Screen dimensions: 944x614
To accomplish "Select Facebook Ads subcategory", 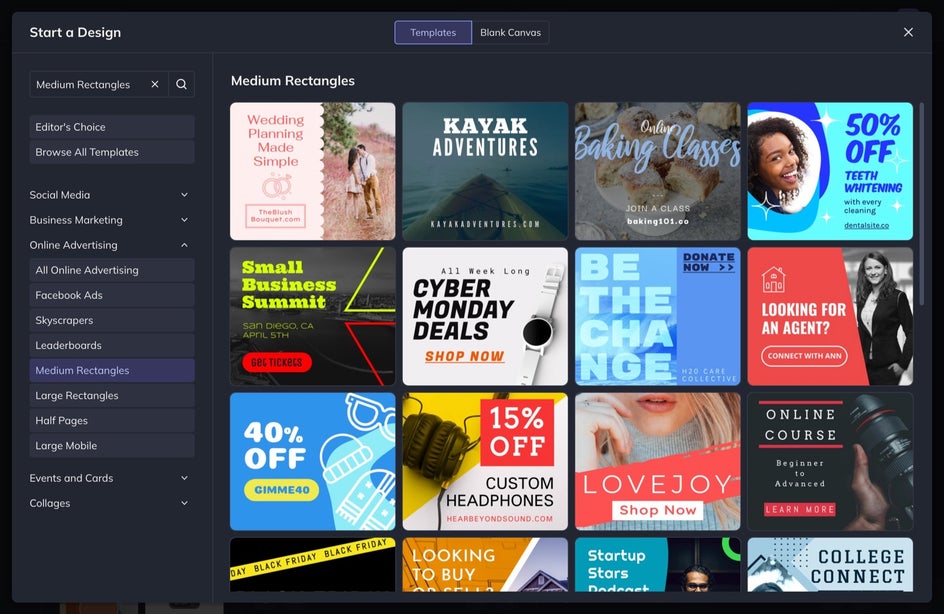I will pos(112,296).
